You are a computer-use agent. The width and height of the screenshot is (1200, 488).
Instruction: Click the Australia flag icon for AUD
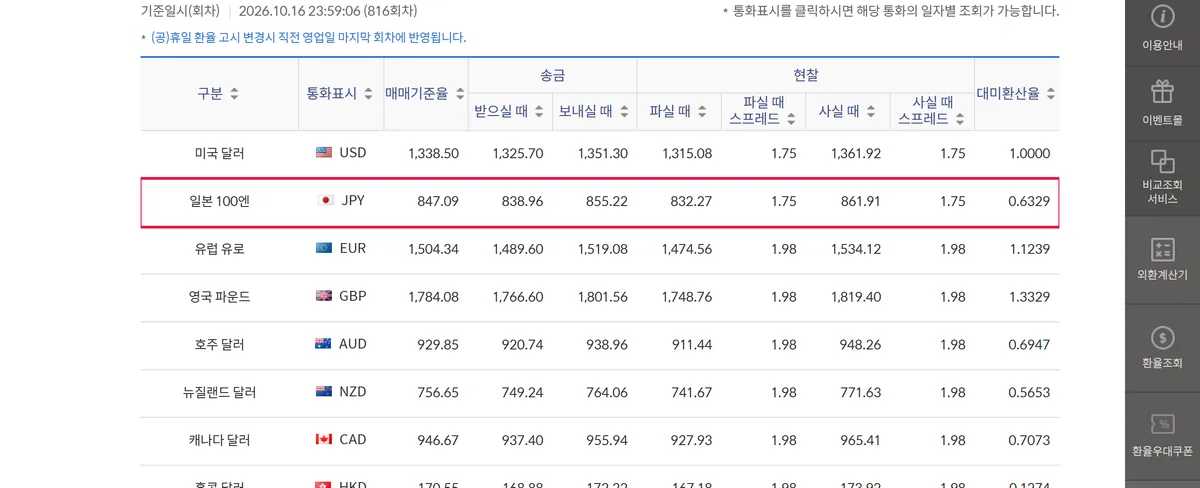(x=323, y=344)
